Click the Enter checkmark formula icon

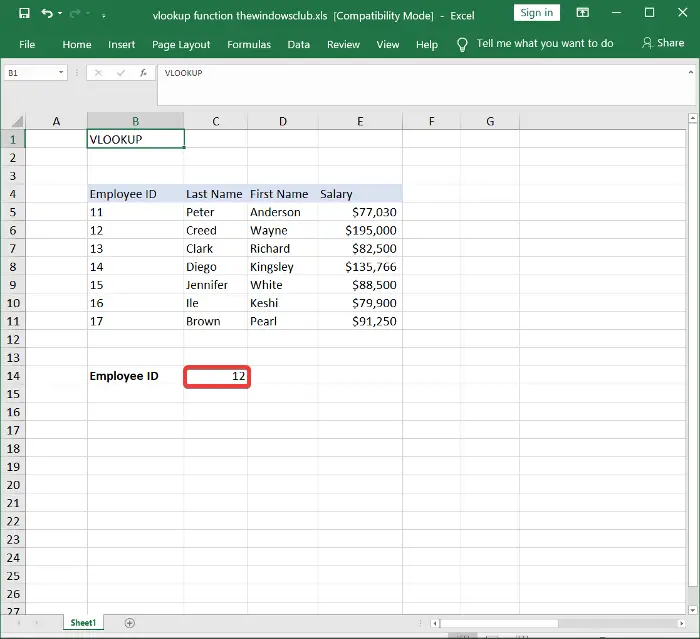tap(121, 73)
